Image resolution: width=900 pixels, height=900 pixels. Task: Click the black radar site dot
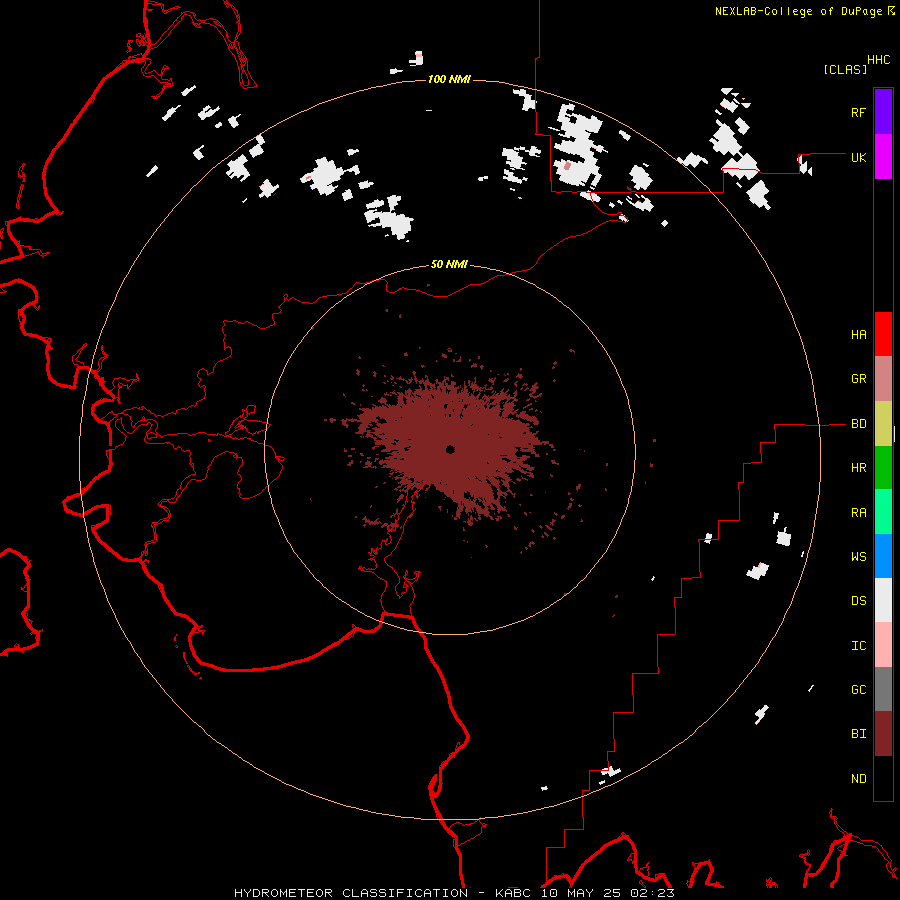point(450,449)
